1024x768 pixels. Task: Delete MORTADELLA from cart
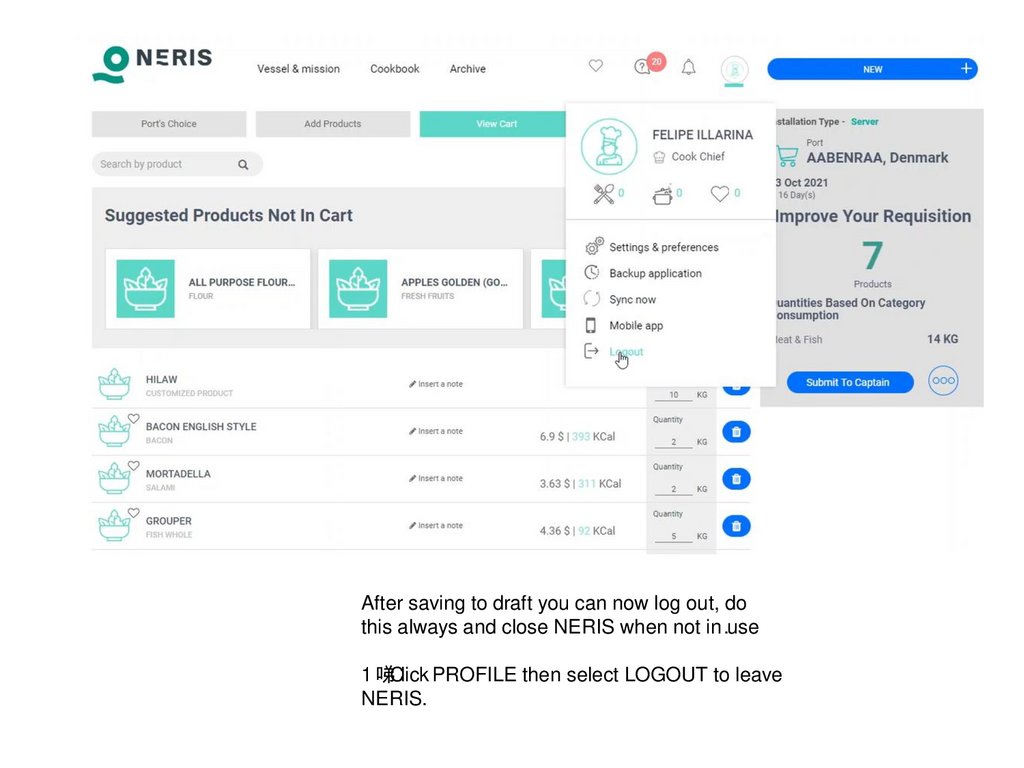[736, 479]
